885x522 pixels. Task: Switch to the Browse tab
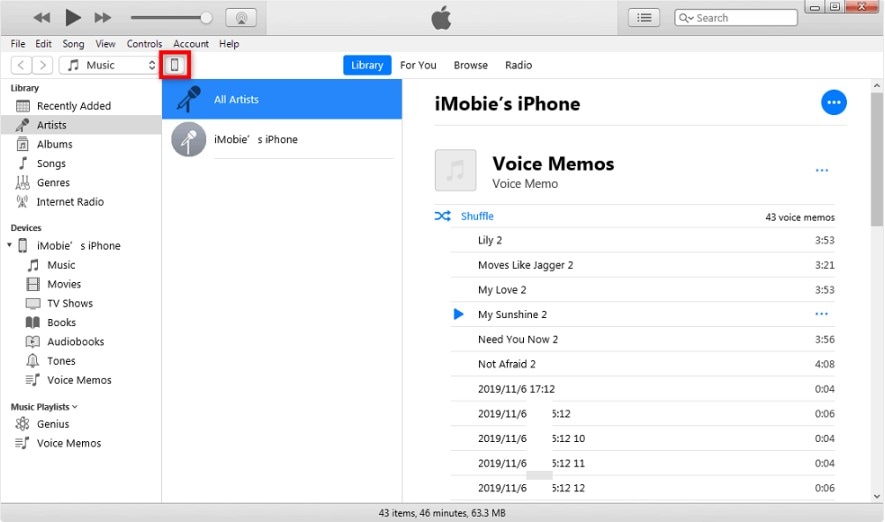point(471,65)
